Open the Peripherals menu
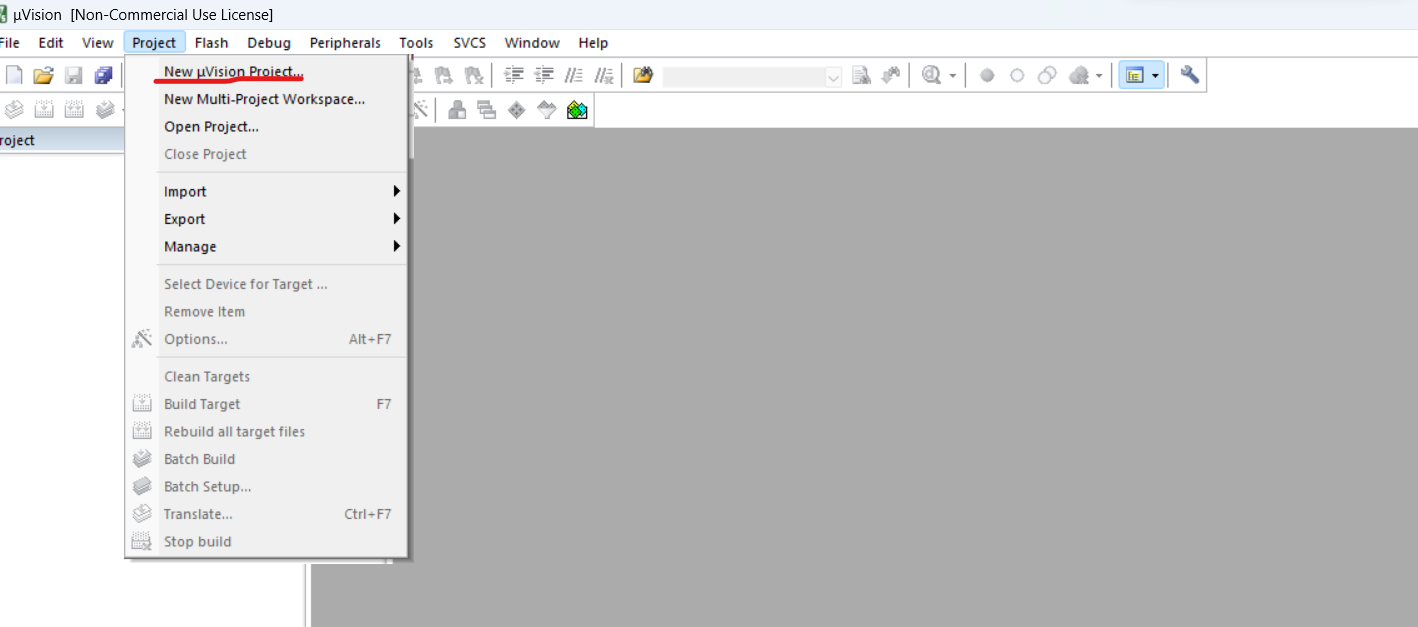The height and width of the screenshot is (627, 1418). pos(345,43)
